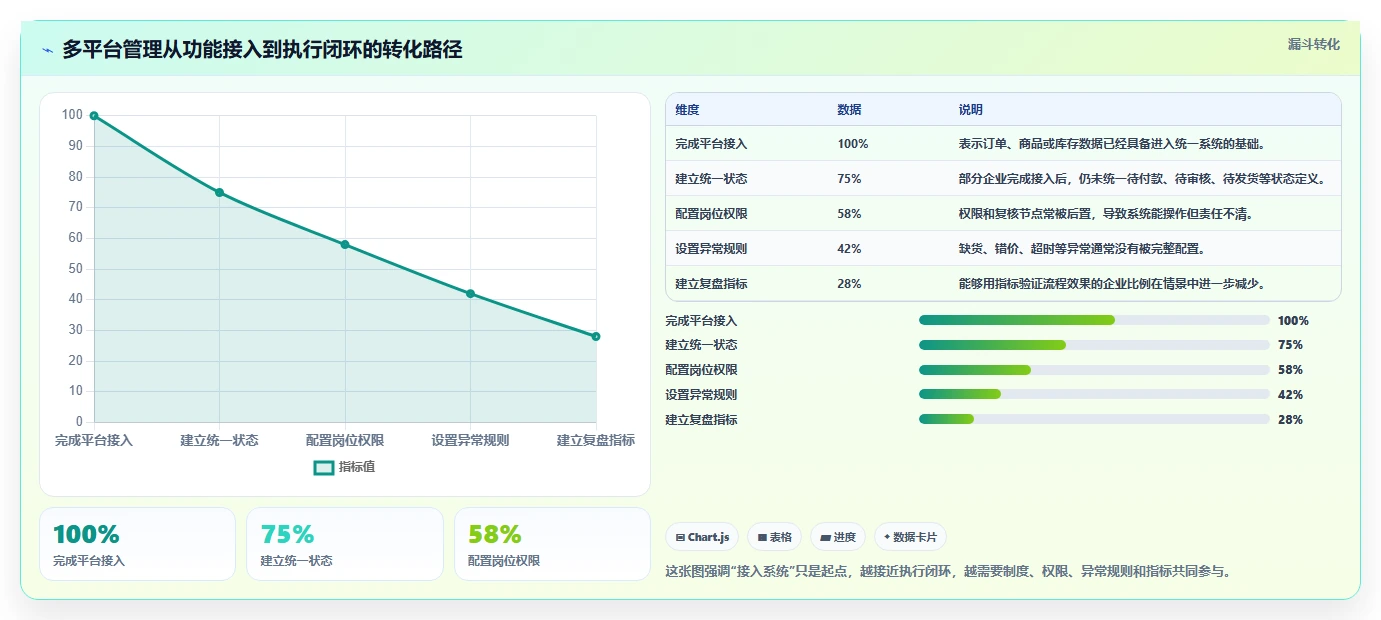This screenshot has height=620, width=1381.
Task: Click the 完成平台接入 progress bar
Action: pyautogui.click(x=1094, y=320)
